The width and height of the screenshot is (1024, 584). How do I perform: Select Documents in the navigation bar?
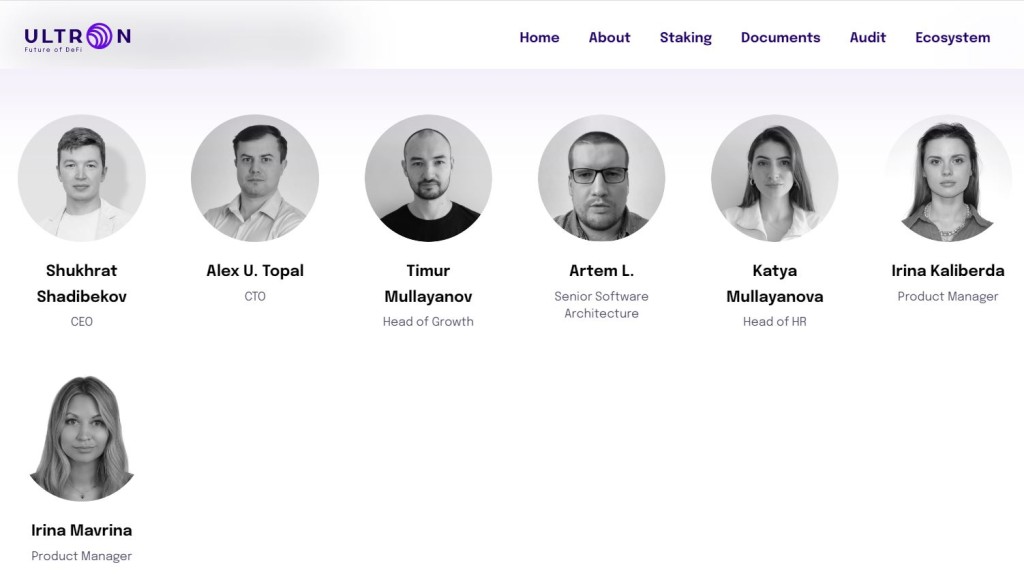coord(780,38)
